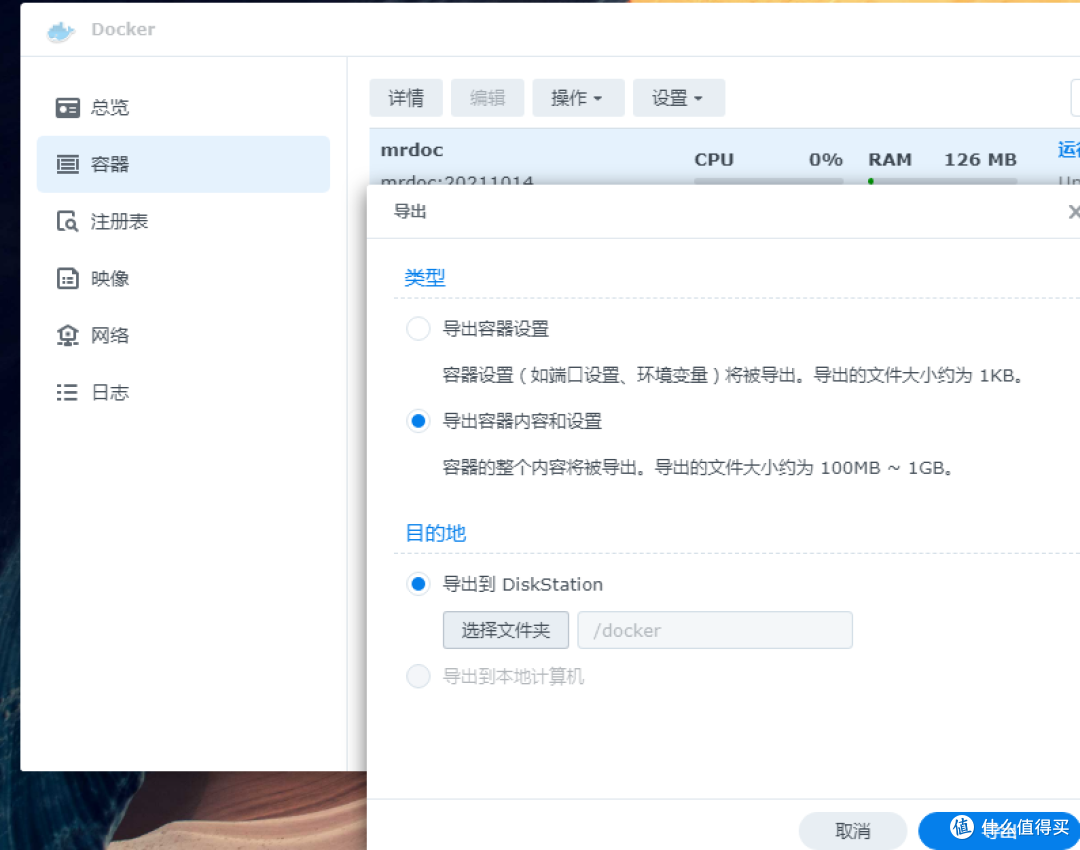Select the 导出容器设置 radio option

coord(418,327)
